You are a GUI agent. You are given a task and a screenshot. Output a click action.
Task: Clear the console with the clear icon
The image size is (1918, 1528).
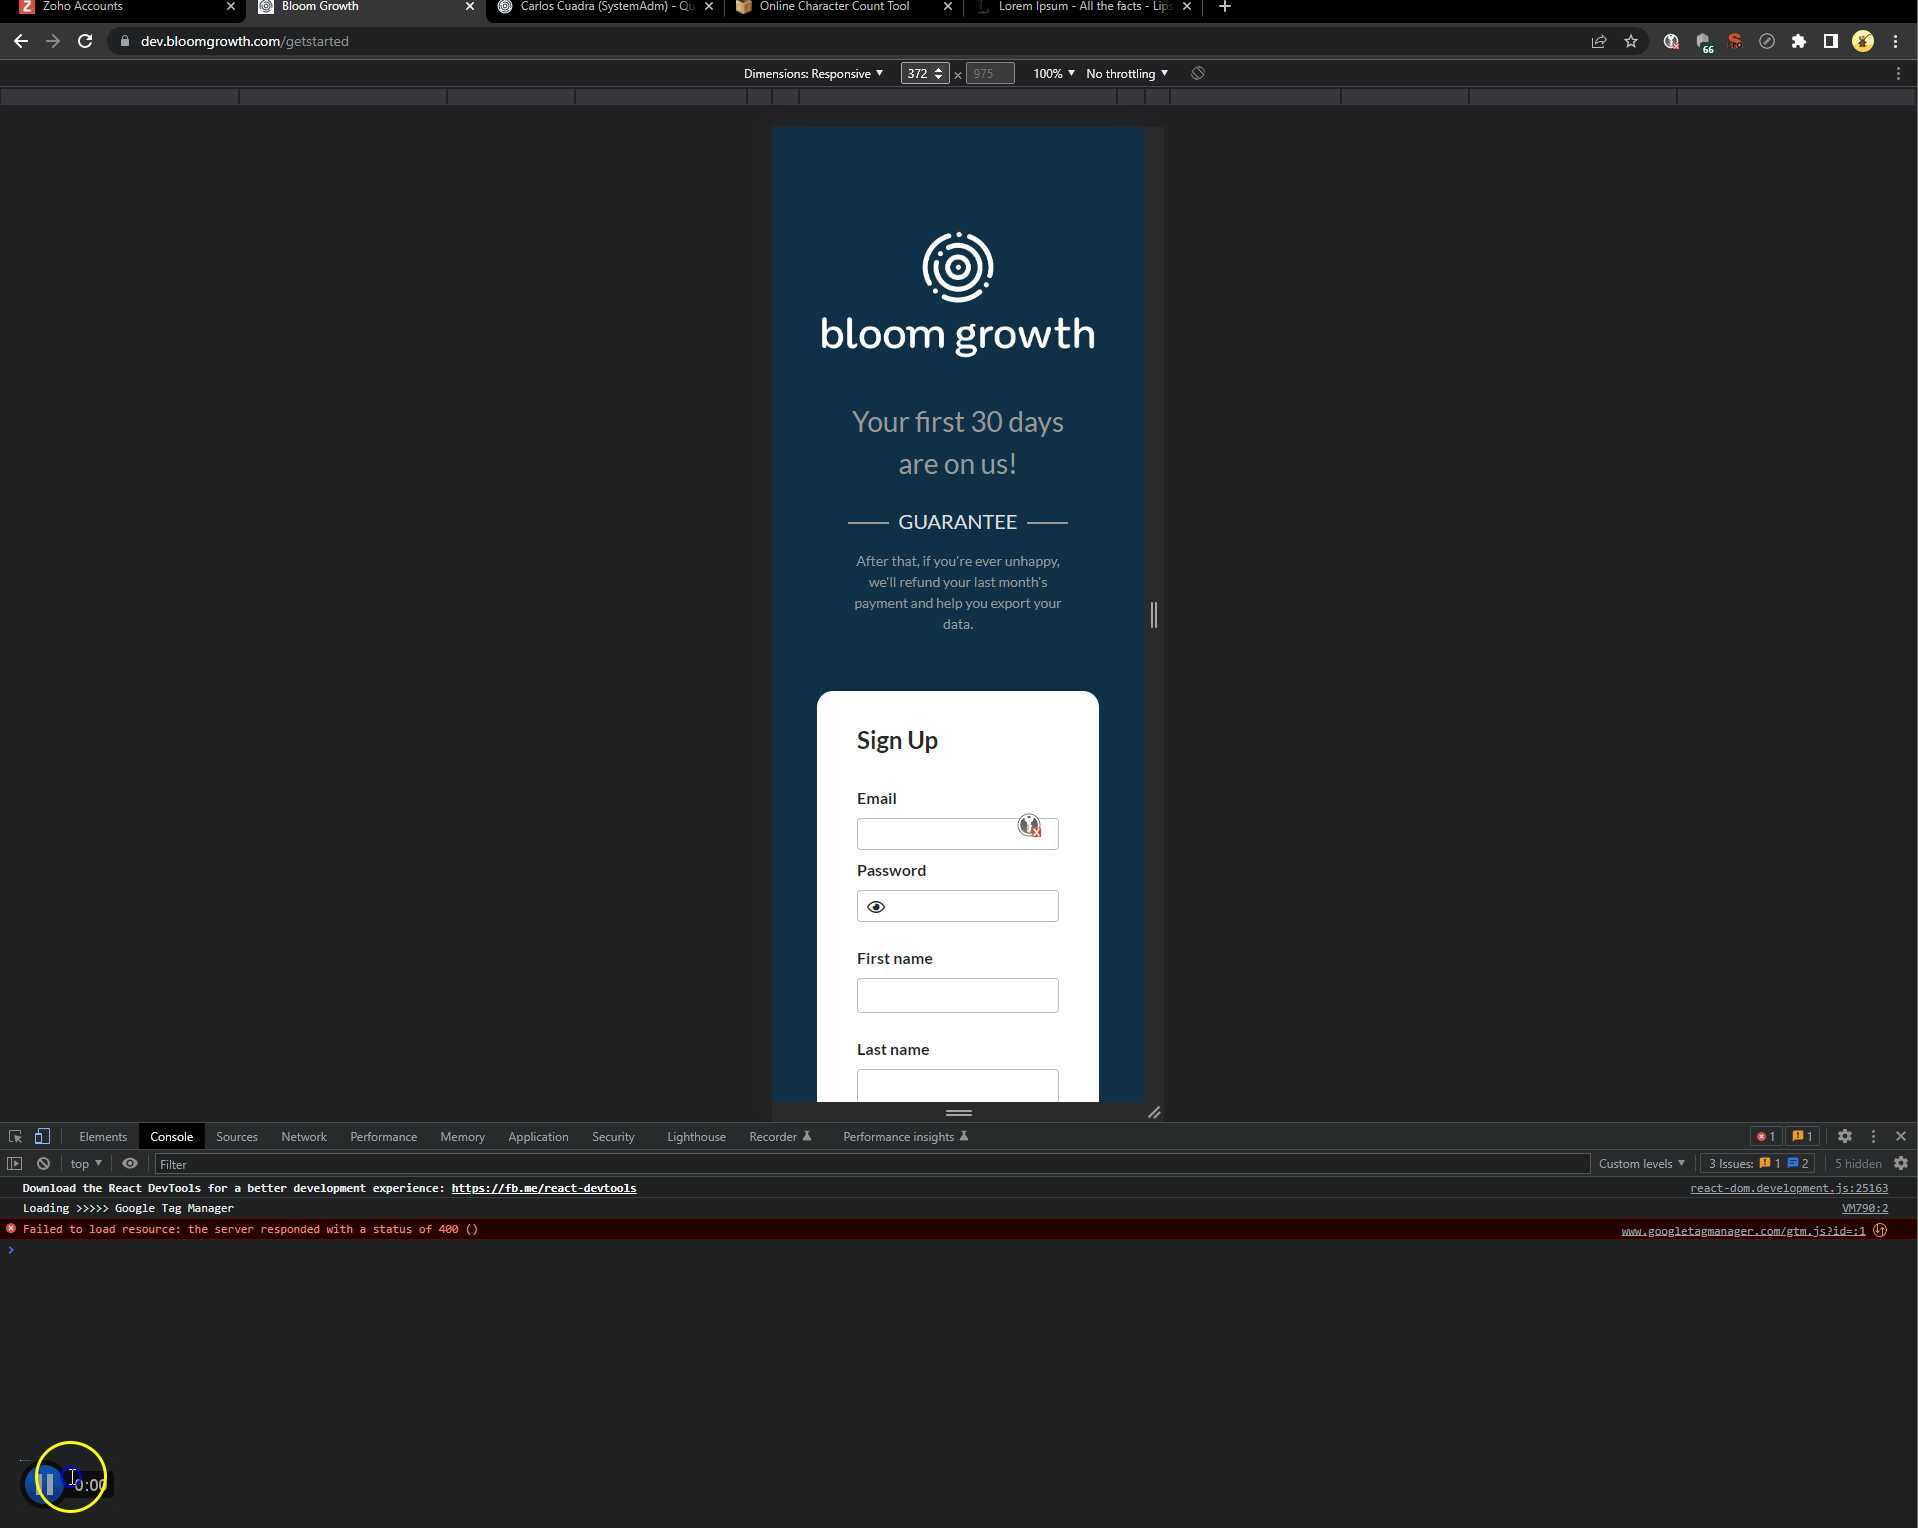point(43,1164)
